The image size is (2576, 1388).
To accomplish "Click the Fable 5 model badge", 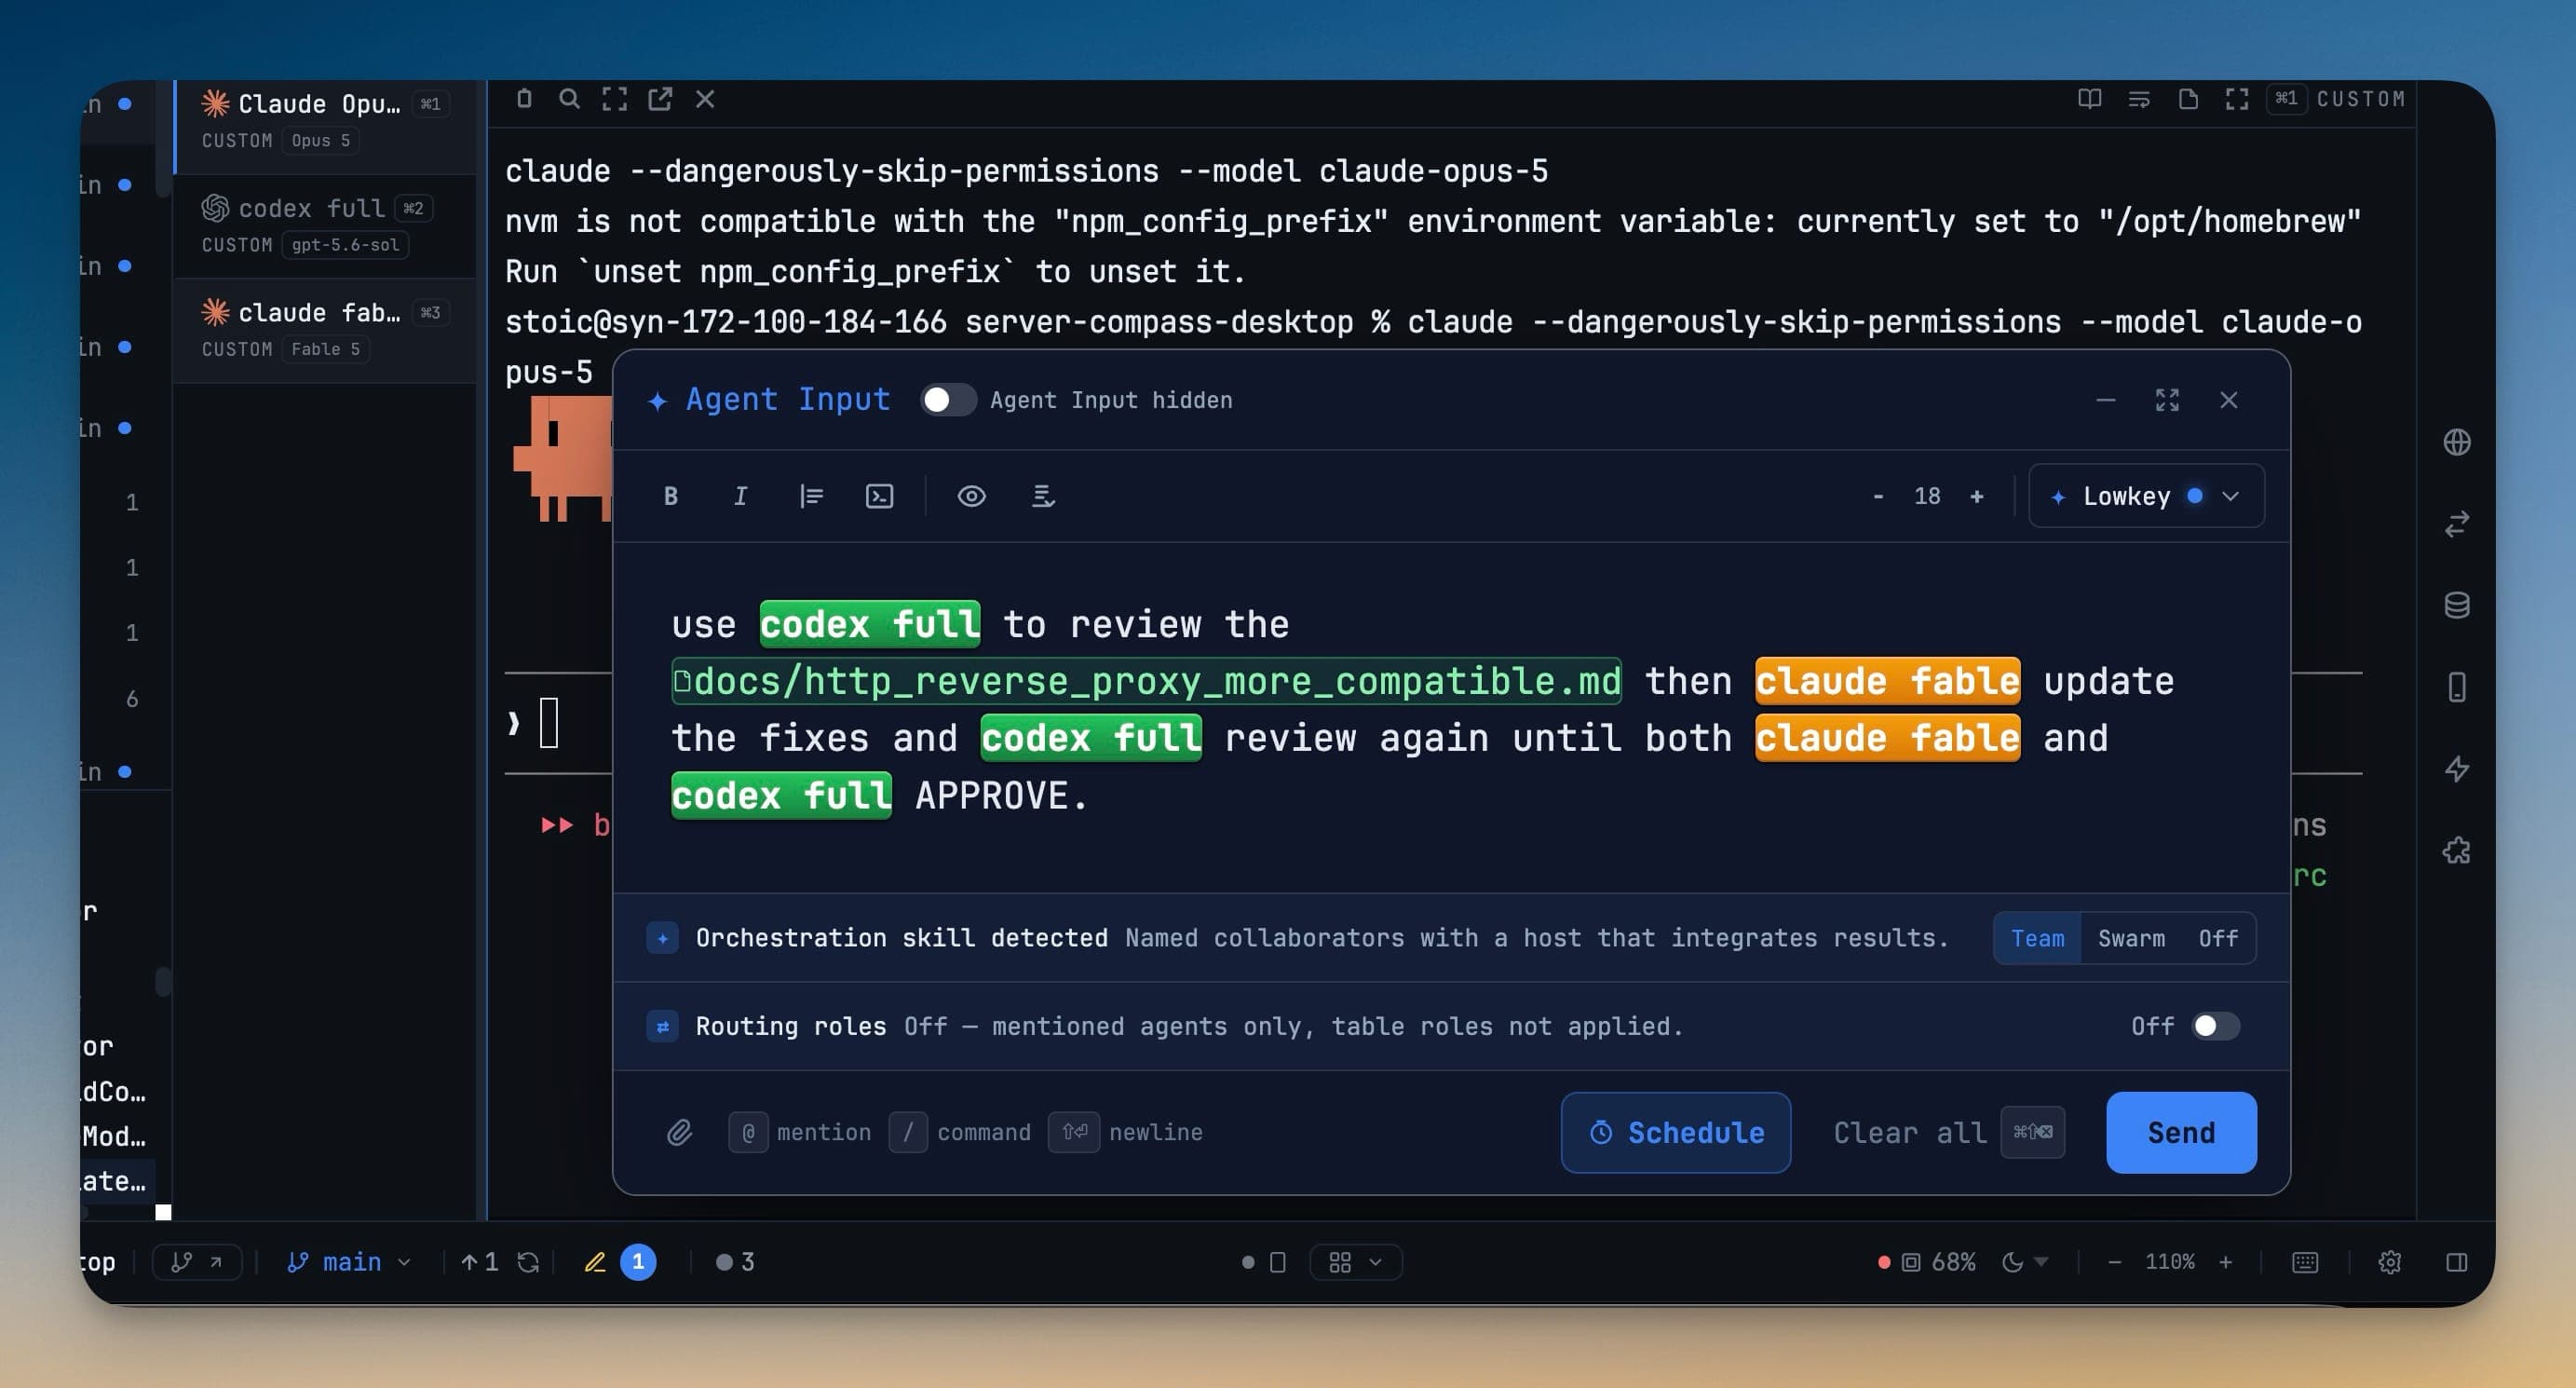I will (325, 349).
